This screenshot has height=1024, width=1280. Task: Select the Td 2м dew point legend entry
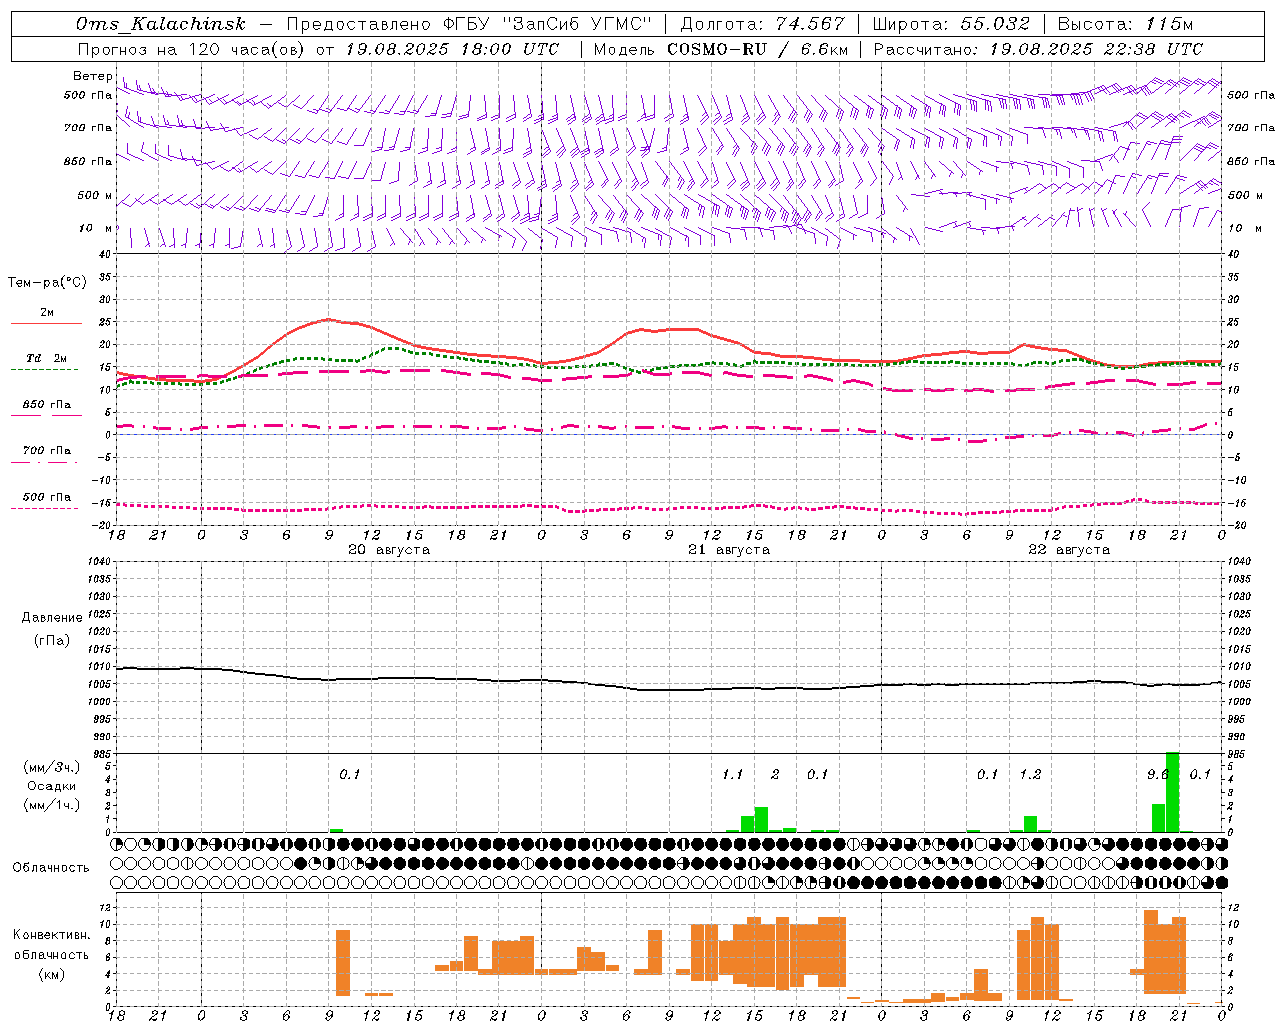[x=47, y=358]
